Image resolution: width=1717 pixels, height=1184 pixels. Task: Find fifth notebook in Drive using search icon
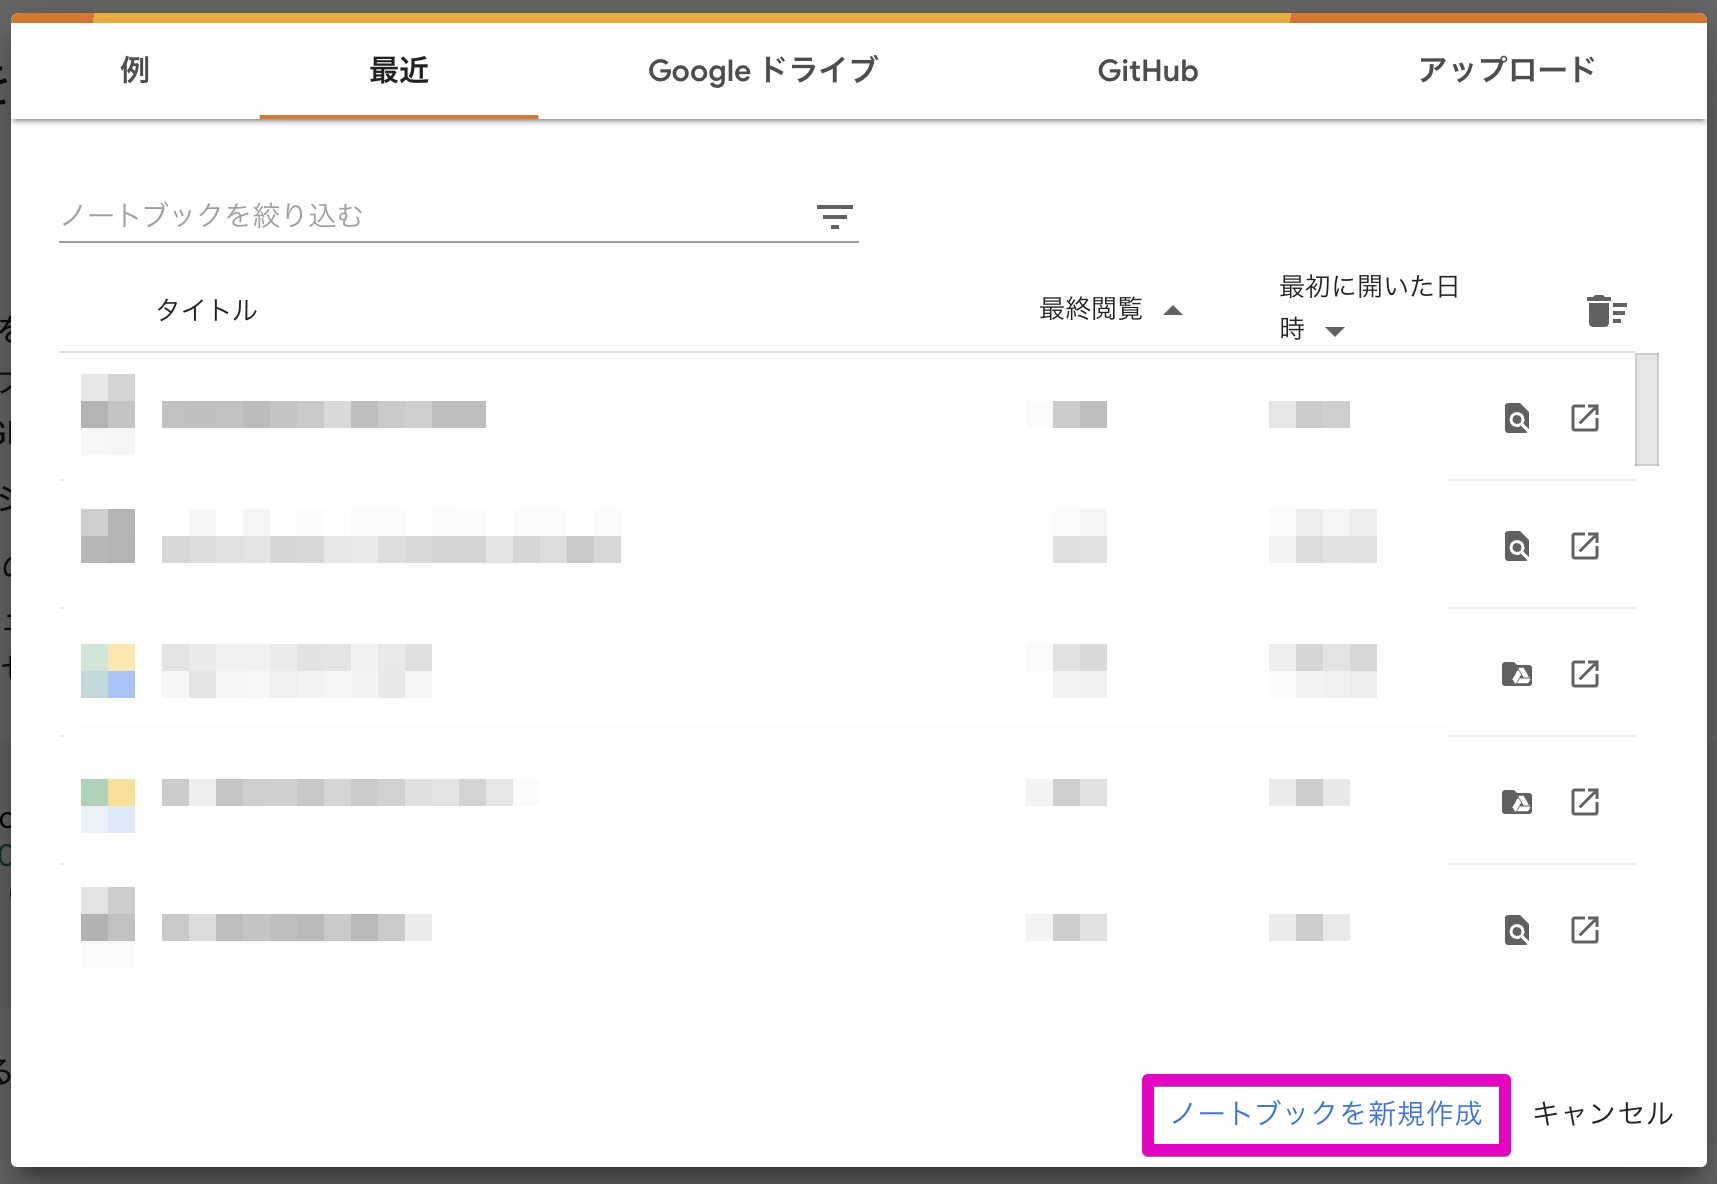[x=1517, y=930]
